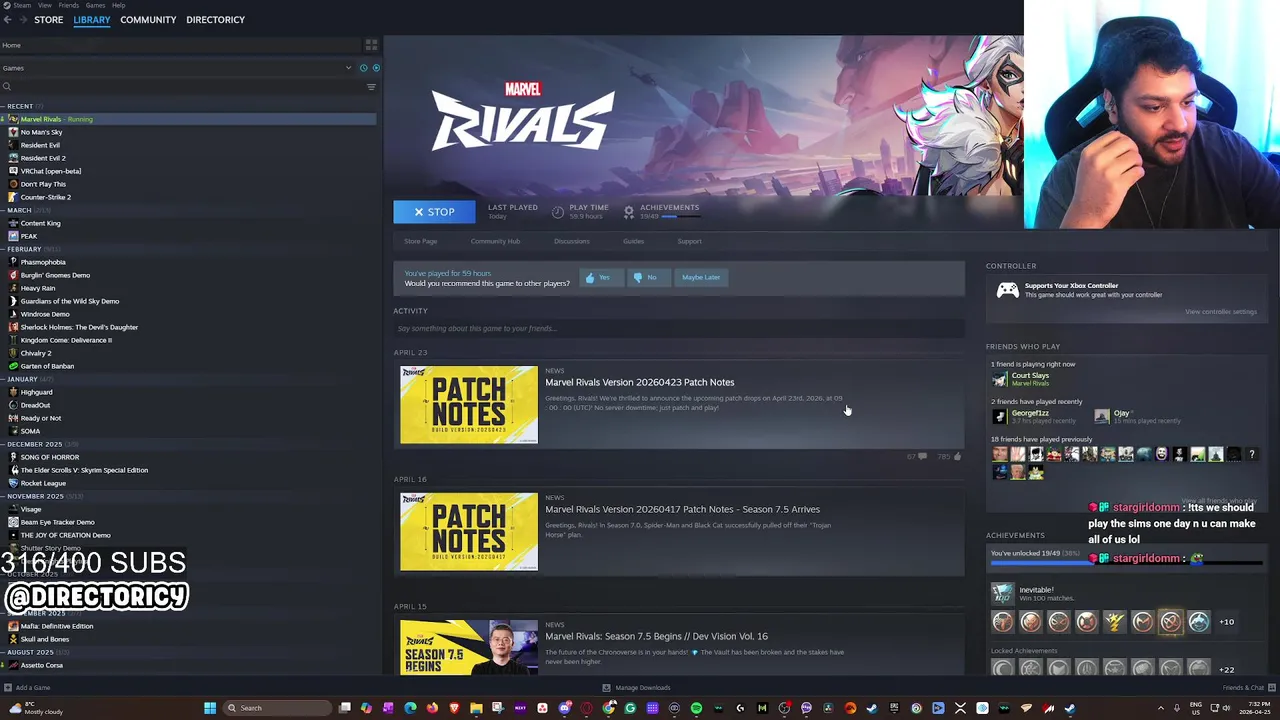Click the Maybe Later button
Viewport: 1280px width, 720px height.
tap(701, 277)
